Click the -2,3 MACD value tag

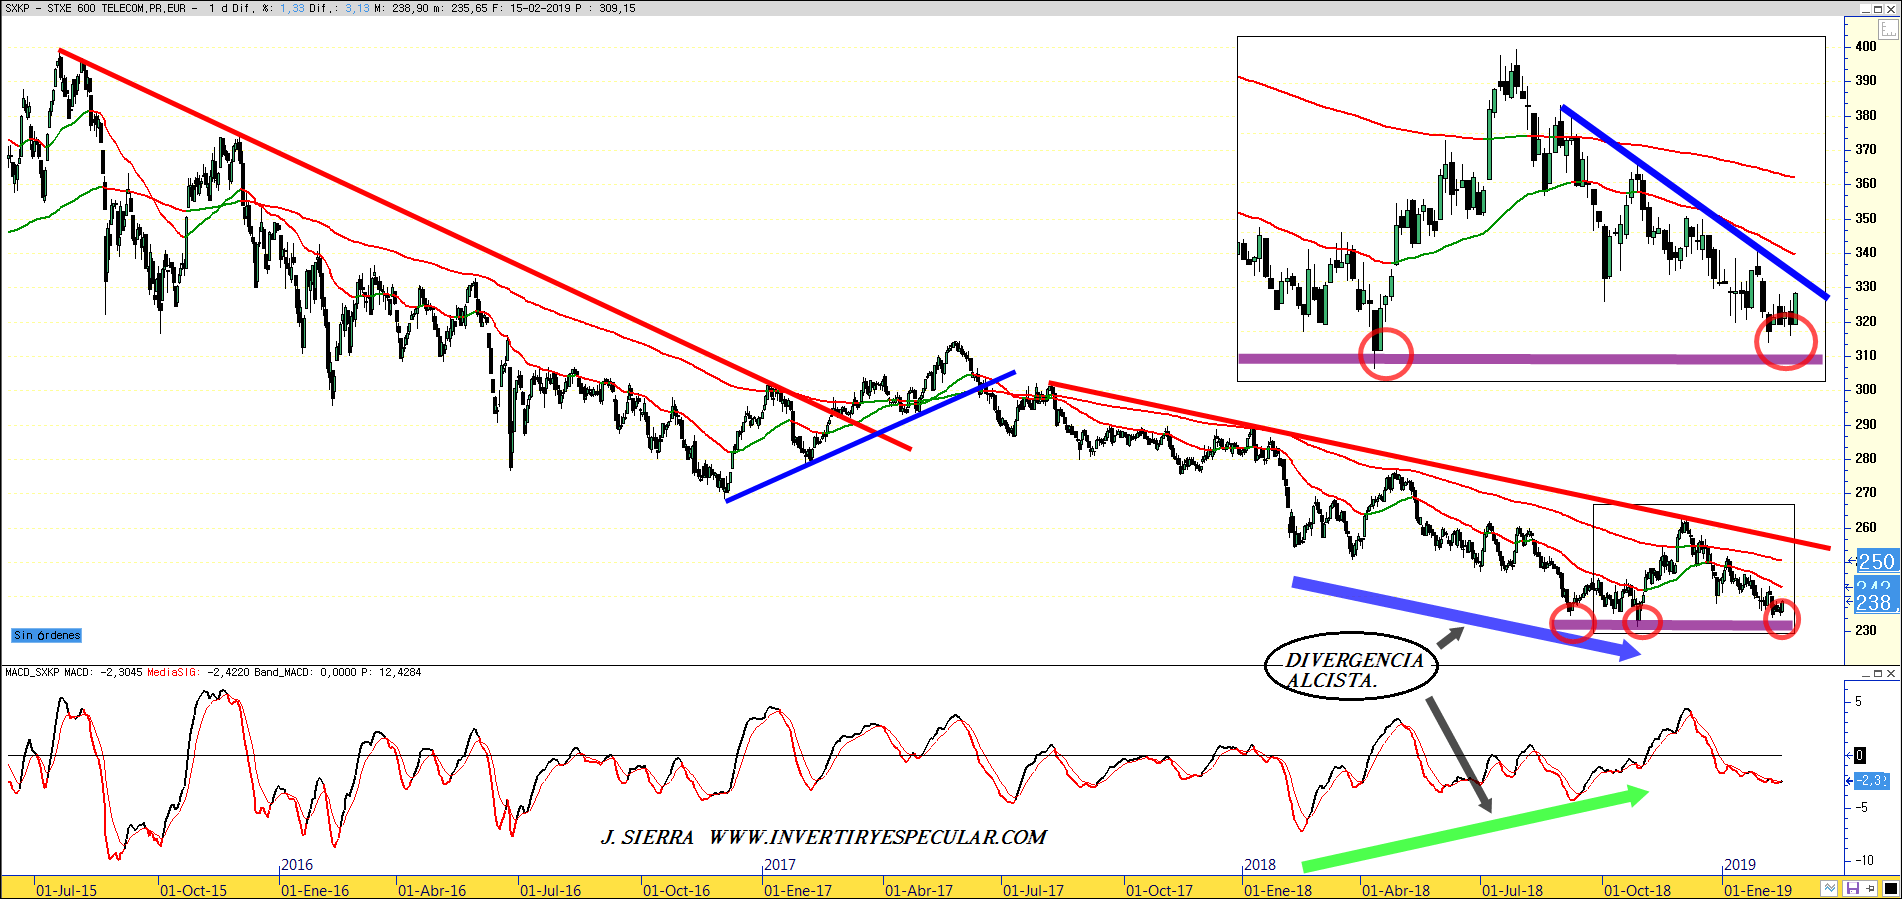point(1872,780)
